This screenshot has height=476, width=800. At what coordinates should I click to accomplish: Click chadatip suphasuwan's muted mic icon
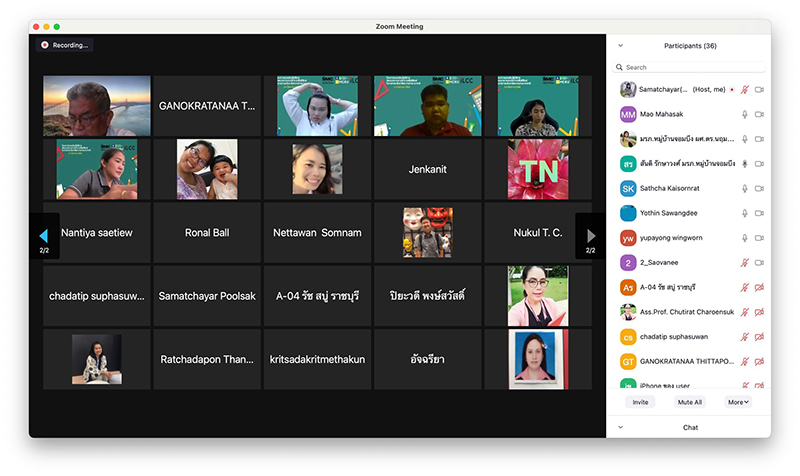[745, 337]
